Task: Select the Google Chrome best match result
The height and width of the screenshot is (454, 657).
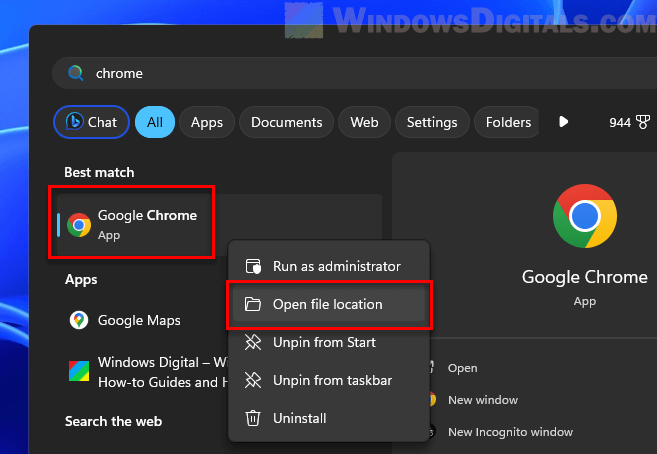Action: (220, 225)
